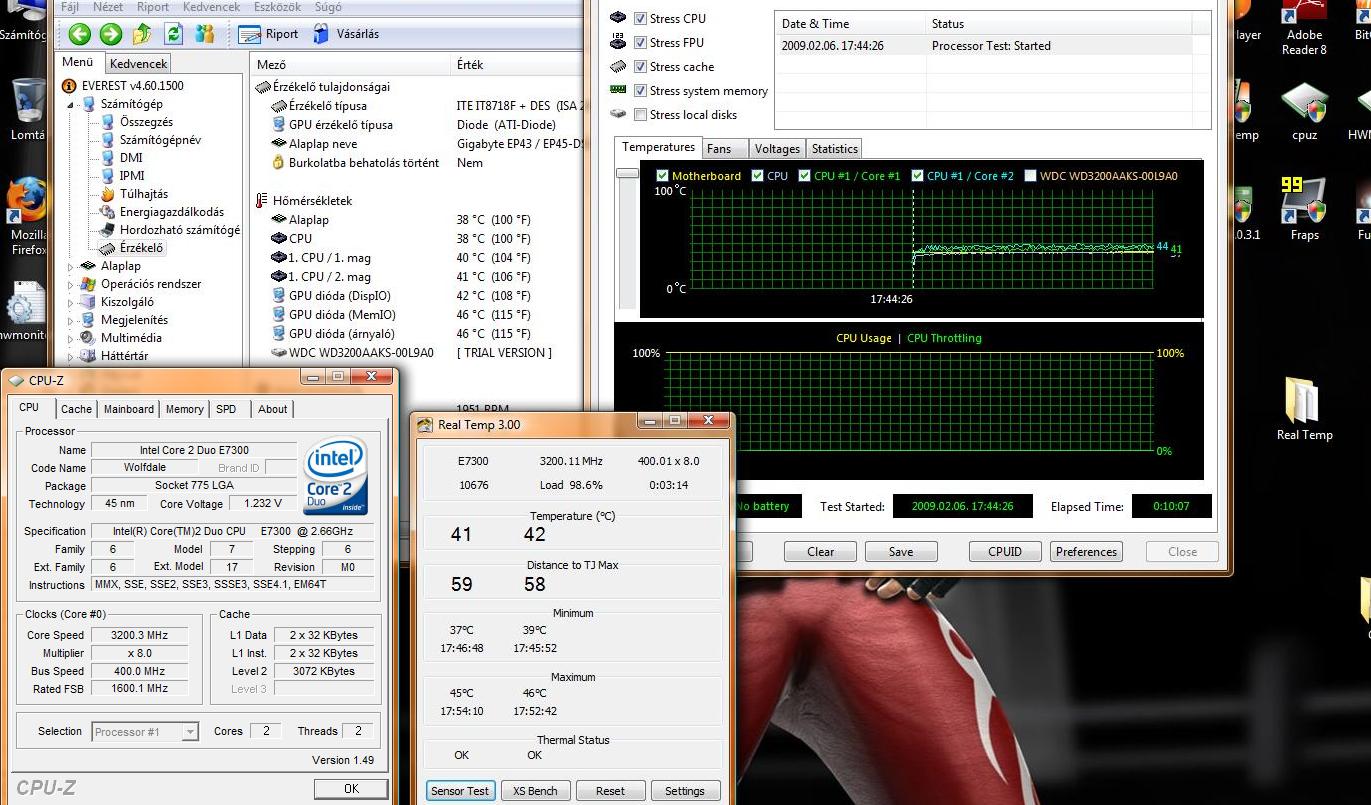
Task: Switch to the Voltages tab
Action: [777, 149]
